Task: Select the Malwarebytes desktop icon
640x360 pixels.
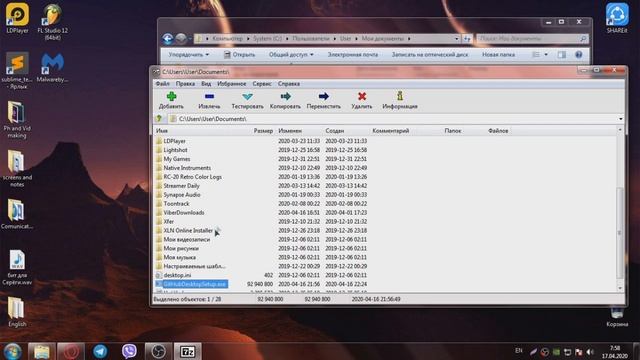Action: click(52, 67)
